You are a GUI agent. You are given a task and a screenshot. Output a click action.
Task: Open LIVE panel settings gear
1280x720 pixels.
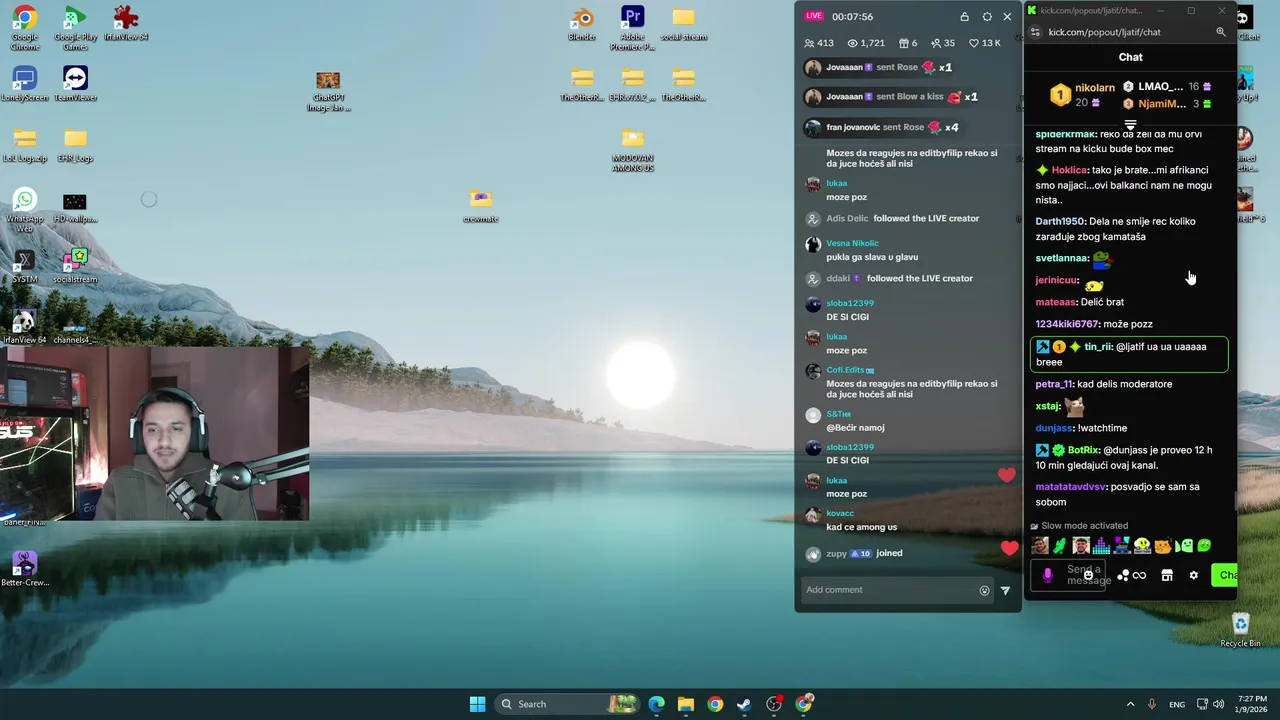(x=987, y=17)
